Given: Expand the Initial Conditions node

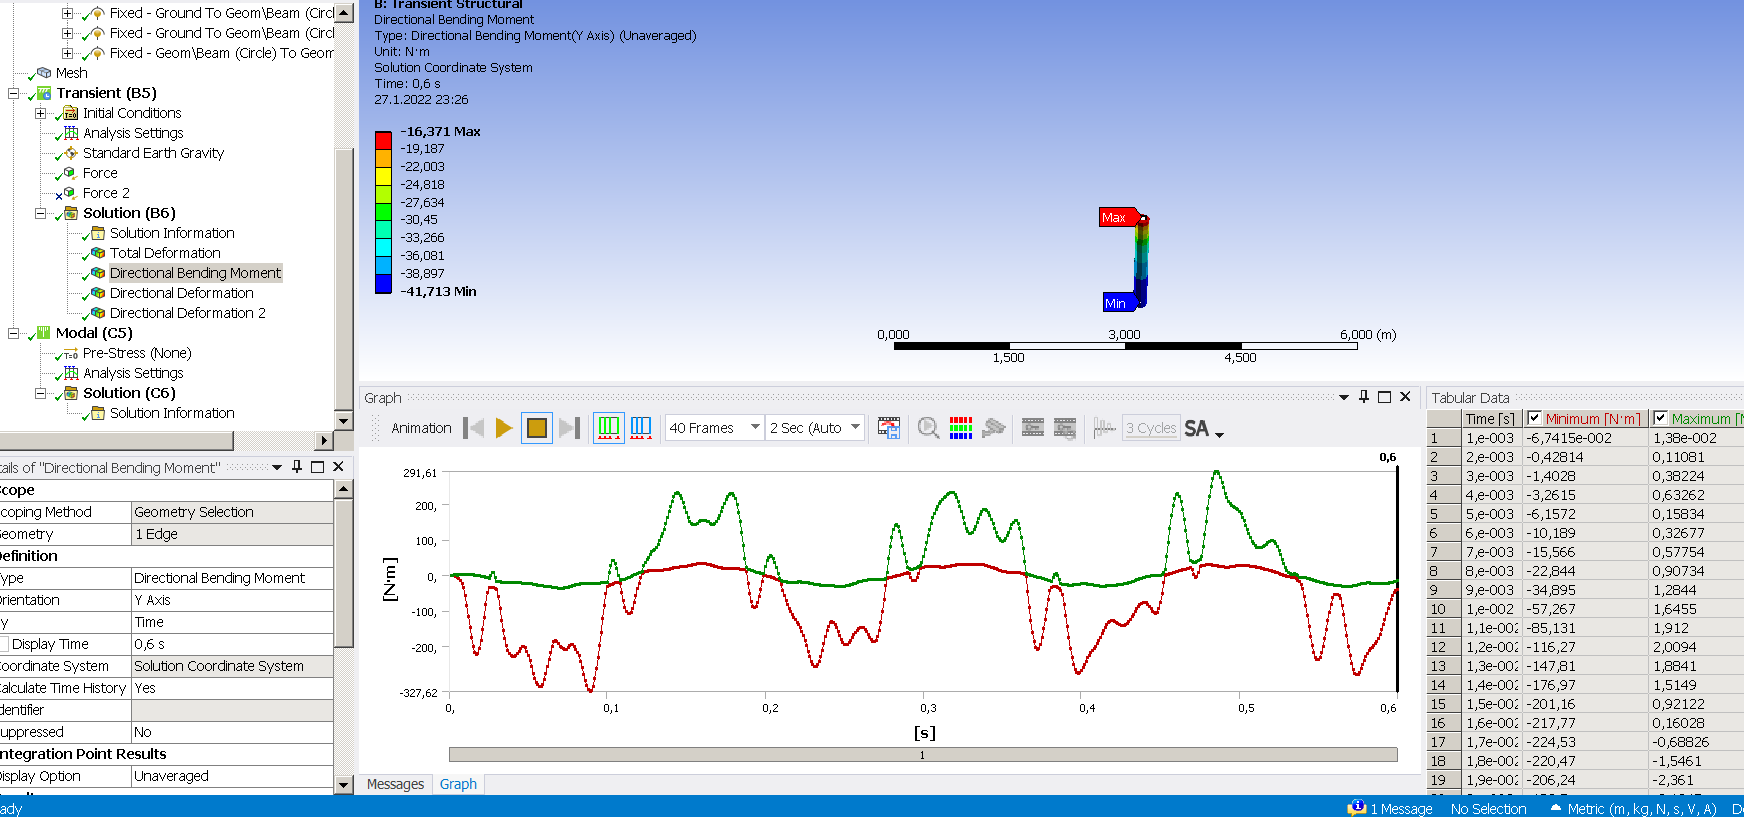Looking at the screenshot, I should click(x=40, y=113).
